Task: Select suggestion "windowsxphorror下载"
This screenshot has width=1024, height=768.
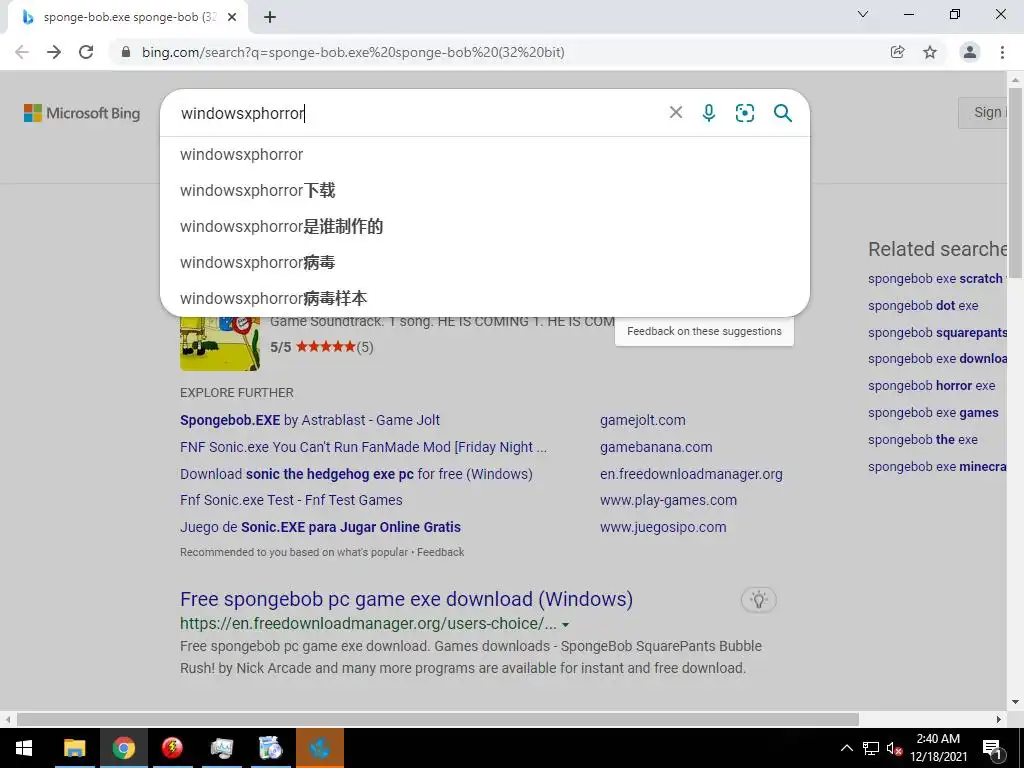Action: (x=485, y=191)
